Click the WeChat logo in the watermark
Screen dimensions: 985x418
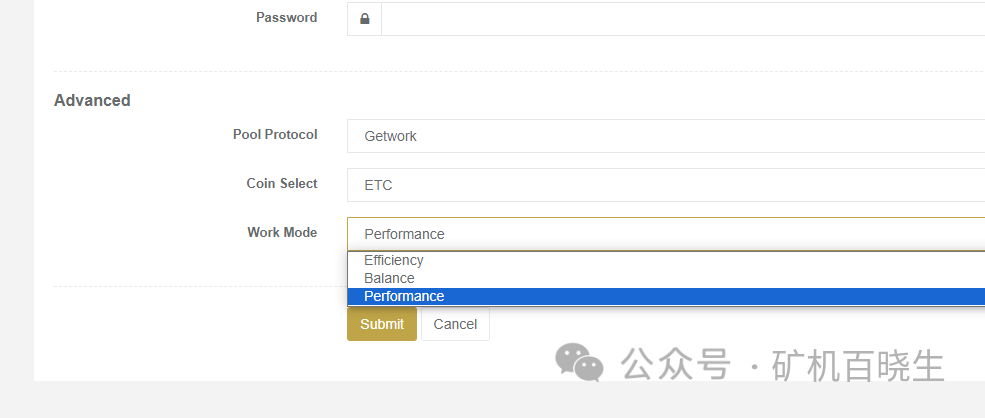(x=579, y=362)
